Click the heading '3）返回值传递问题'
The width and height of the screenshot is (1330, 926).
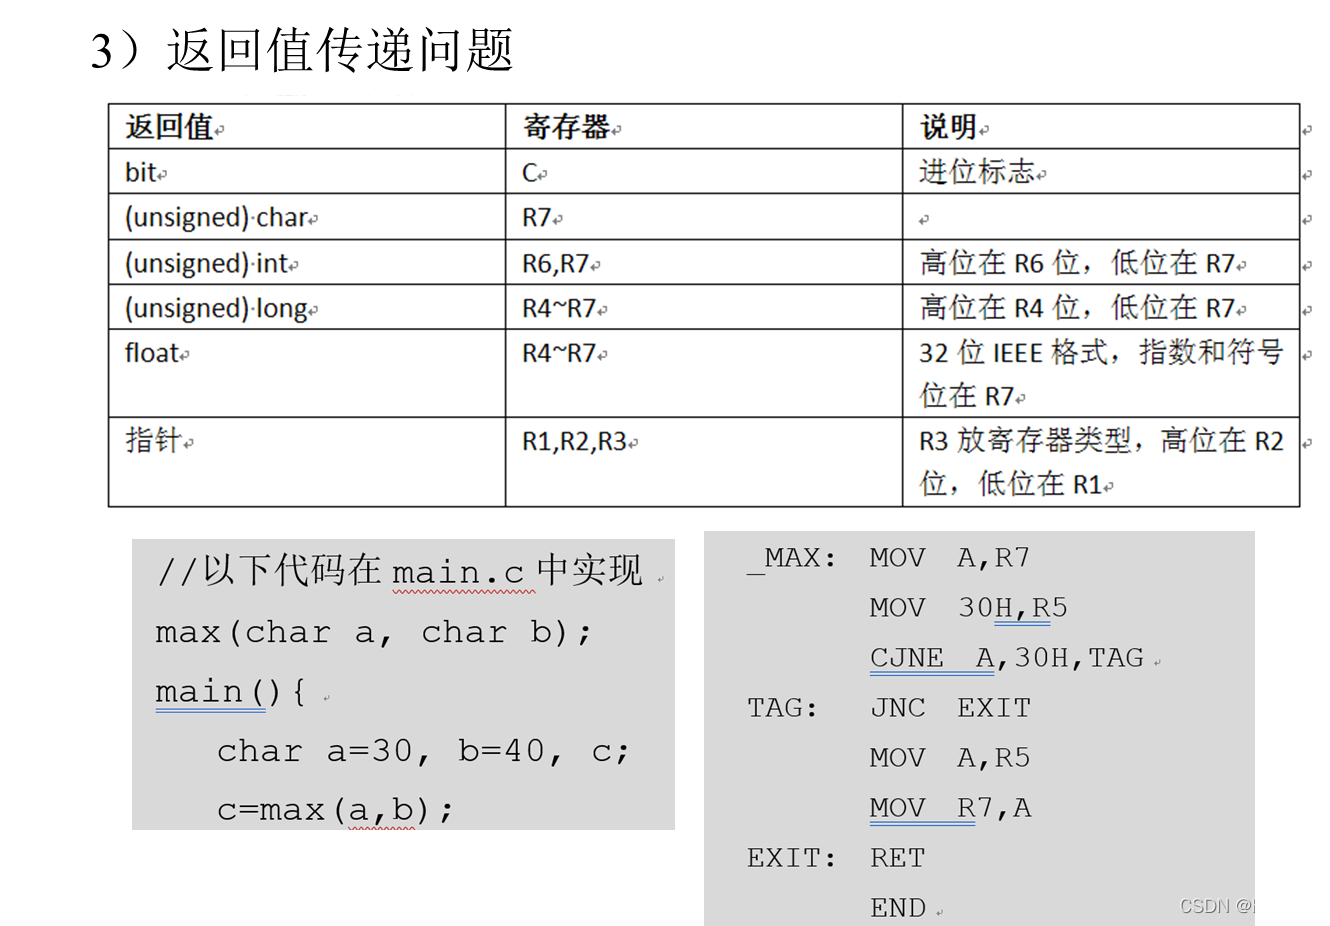click(x=302, y=50)
